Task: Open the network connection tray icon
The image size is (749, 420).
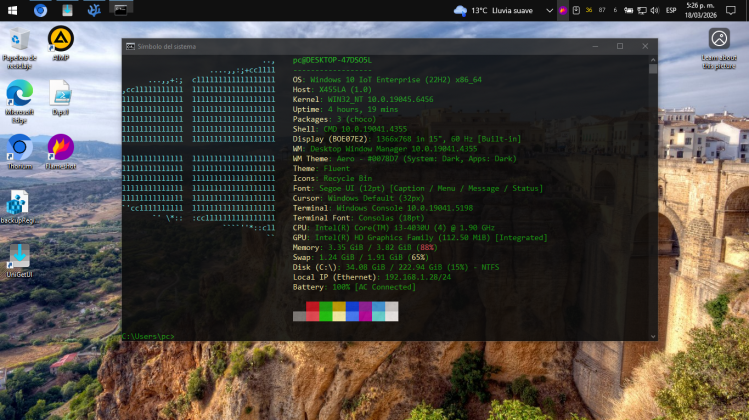Action: pyautogui.click(x=640, y=10)
